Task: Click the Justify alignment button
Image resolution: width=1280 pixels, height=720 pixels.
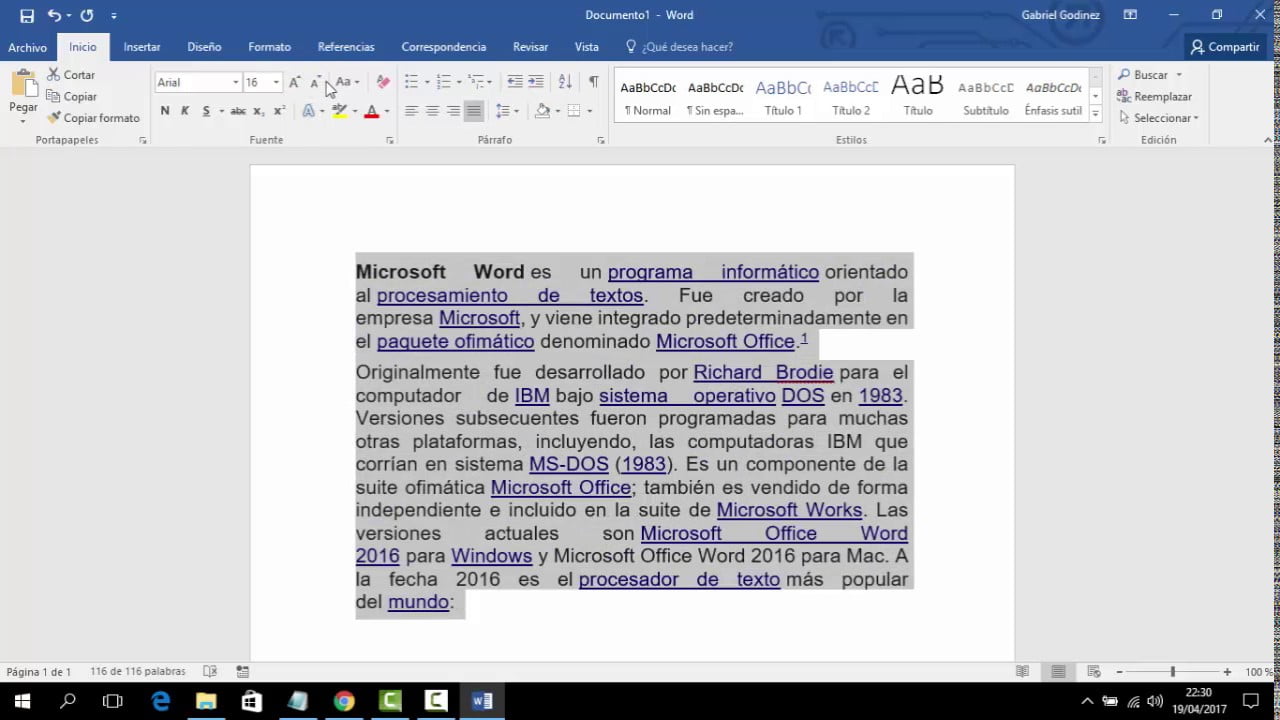Action: tap(474, 111)
